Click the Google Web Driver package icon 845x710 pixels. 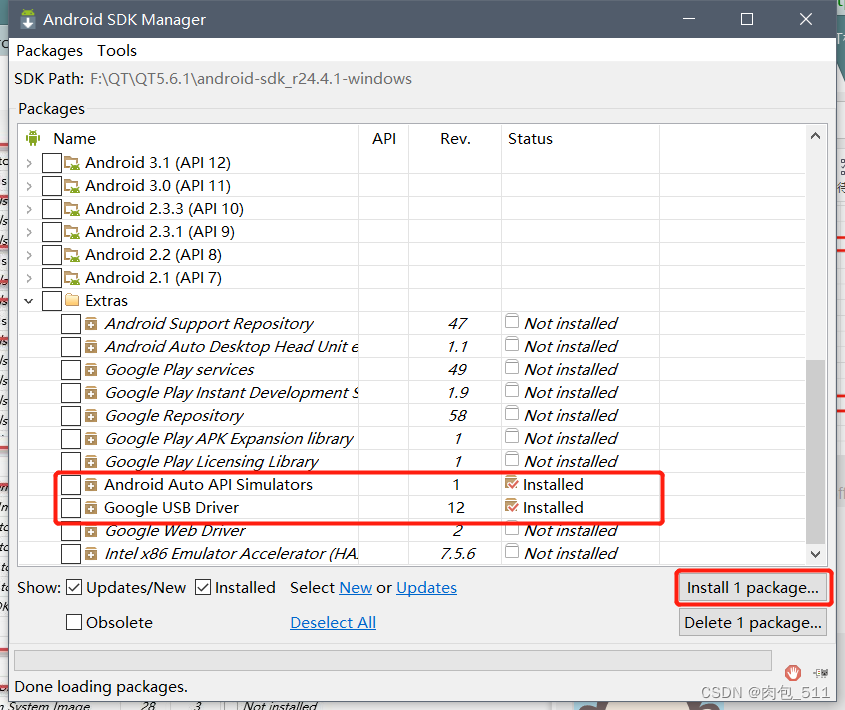click(91, 532)
